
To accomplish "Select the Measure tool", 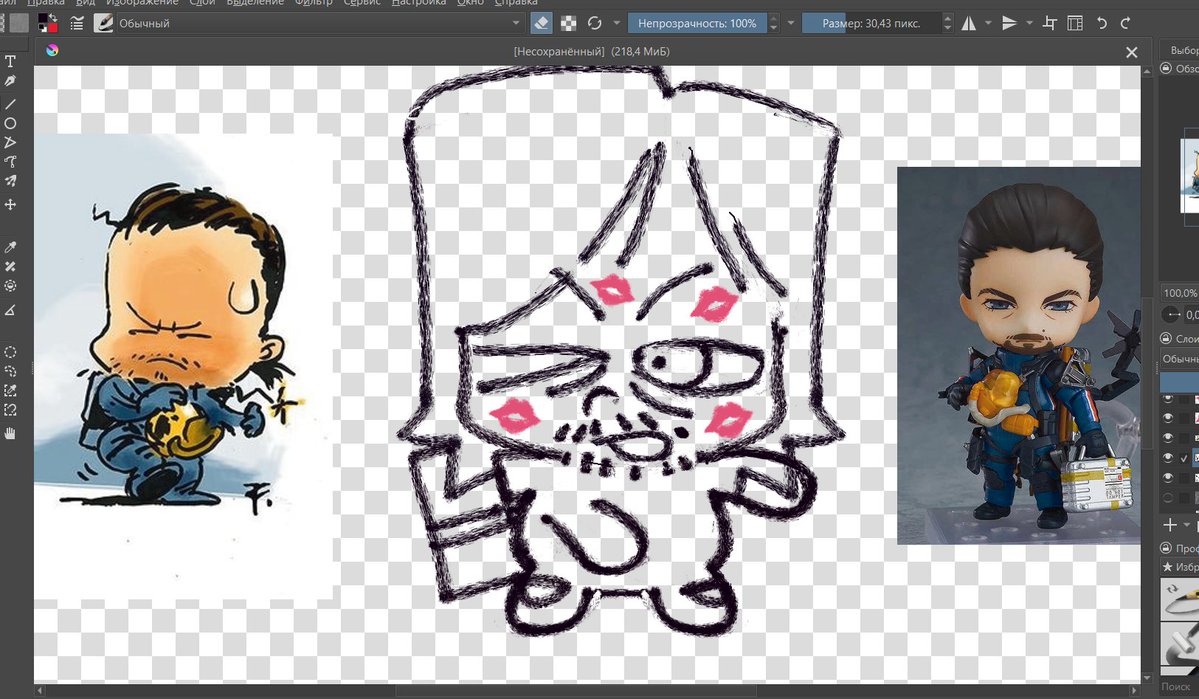I will point(11,310).
